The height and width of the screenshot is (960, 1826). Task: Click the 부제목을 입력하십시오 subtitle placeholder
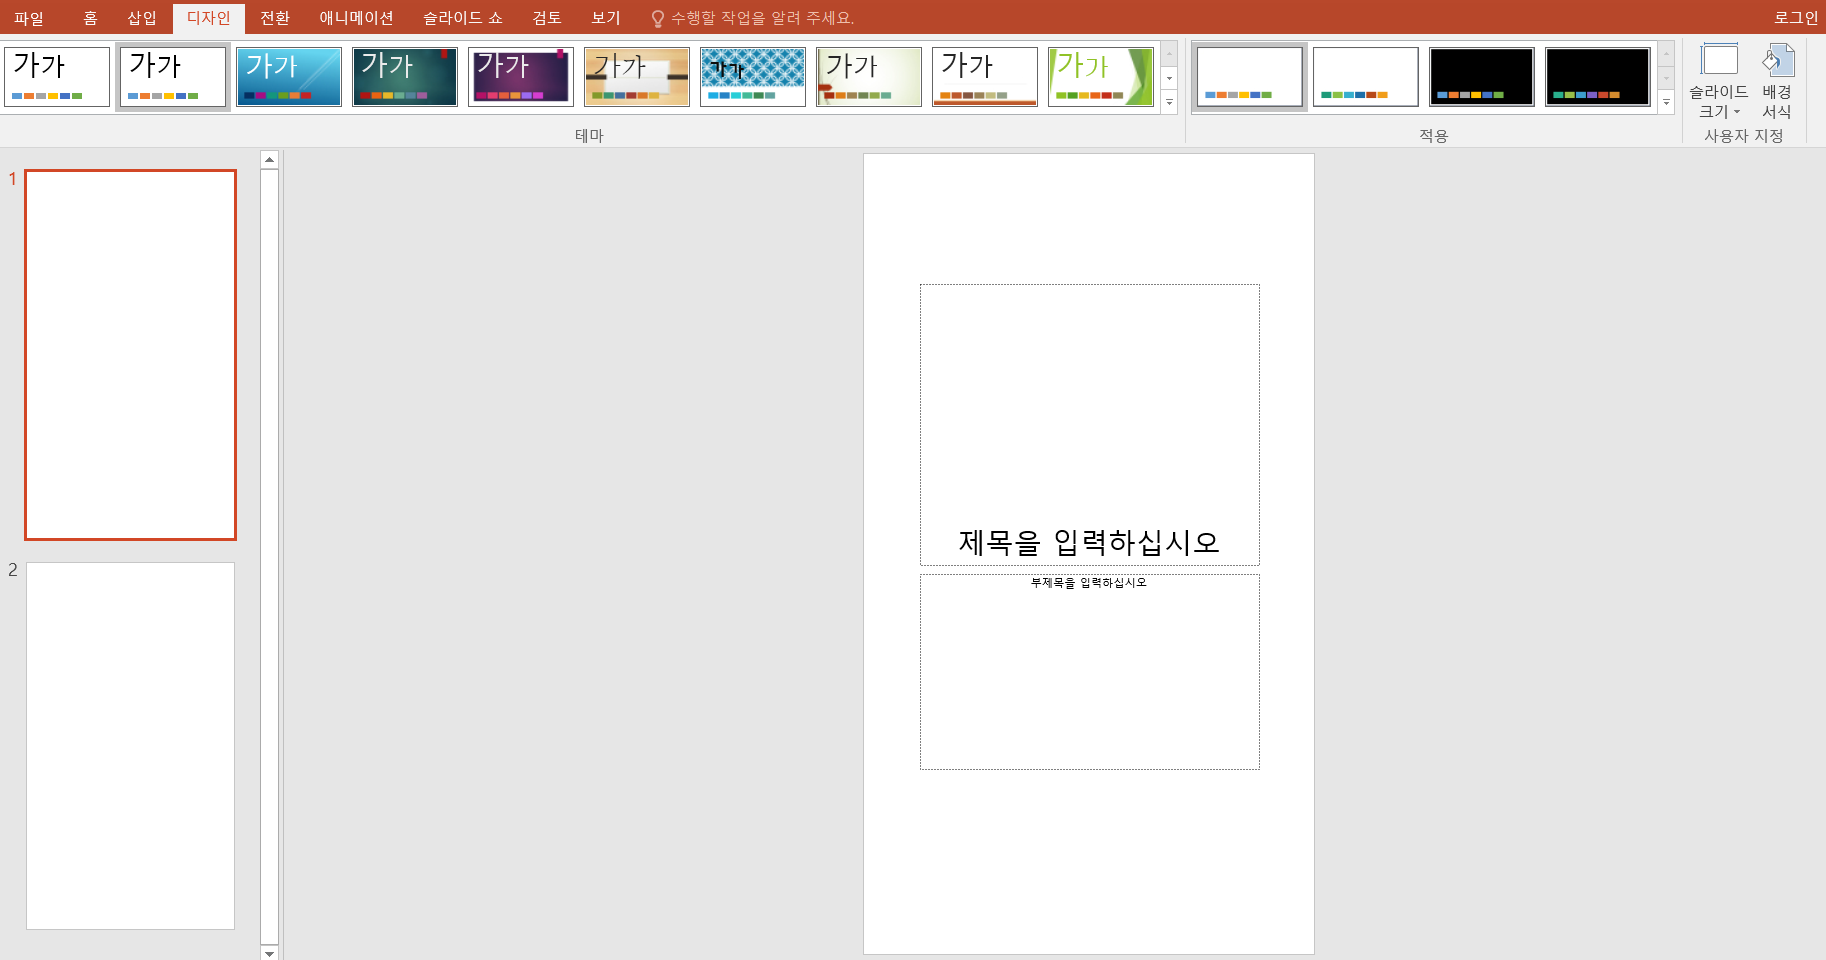1090,672
